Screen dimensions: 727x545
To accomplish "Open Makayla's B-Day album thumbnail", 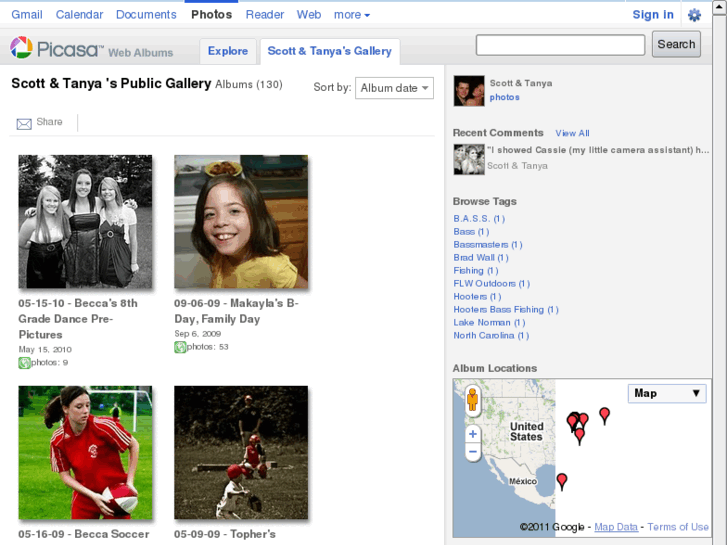I will point(241,222).
